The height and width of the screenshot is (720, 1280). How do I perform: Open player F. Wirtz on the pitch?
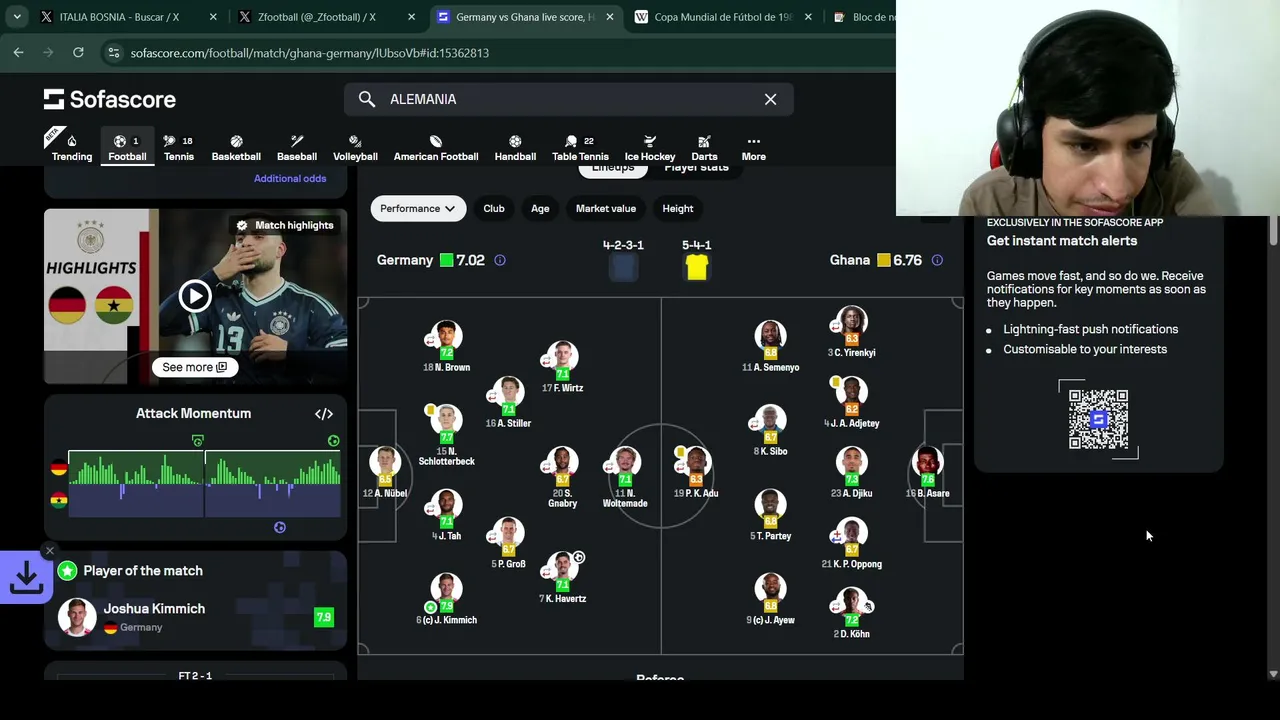[x=562, y=367]
